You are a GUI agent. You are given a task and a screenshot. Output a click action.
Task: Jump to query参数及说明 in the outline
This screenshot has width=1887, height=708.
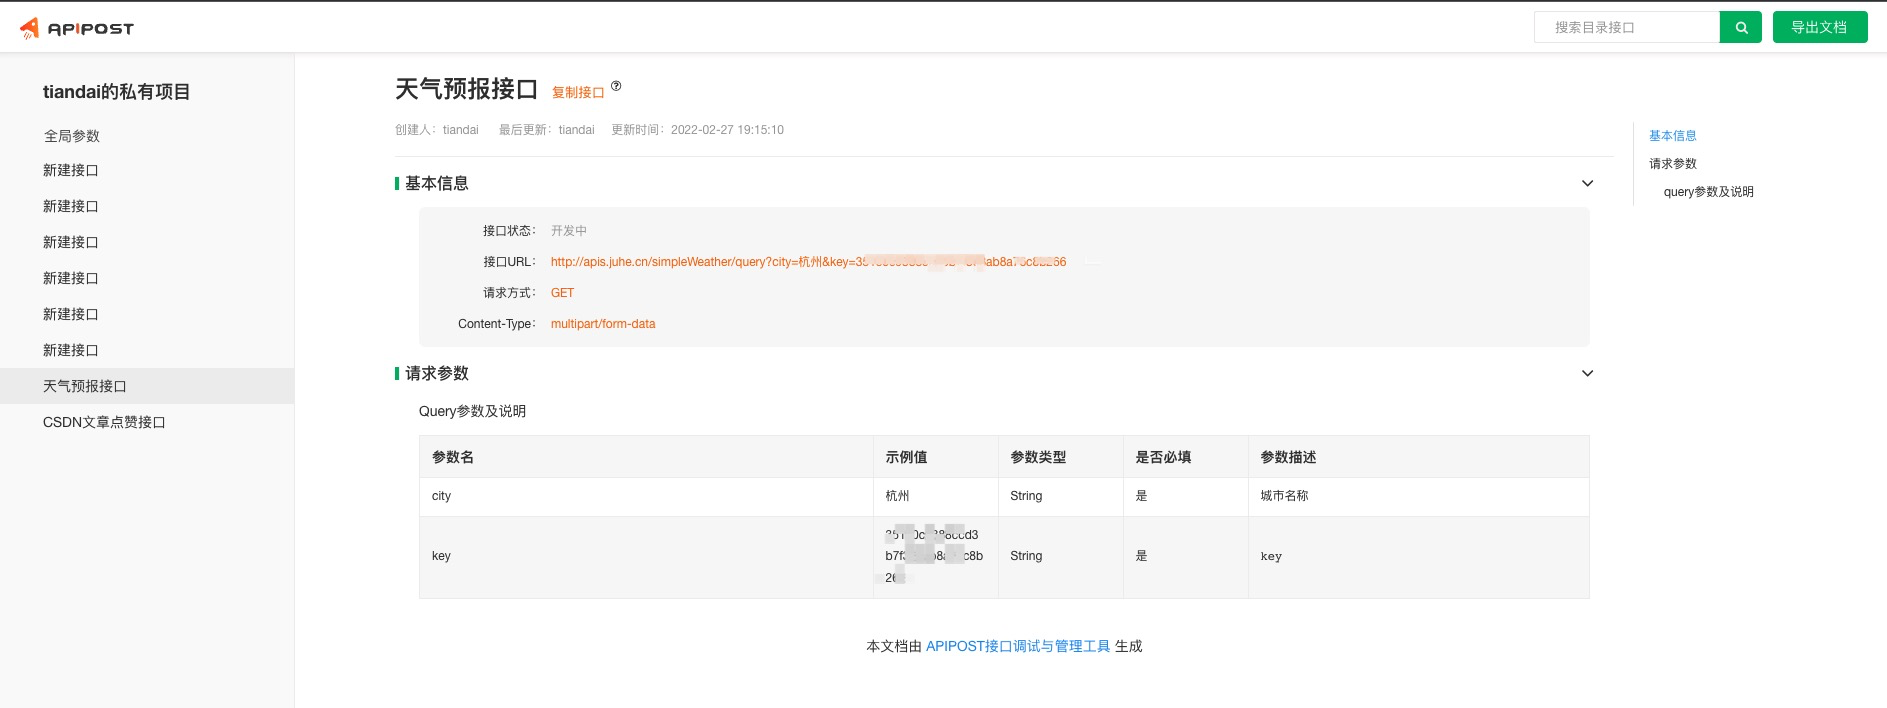[1708, 192]
